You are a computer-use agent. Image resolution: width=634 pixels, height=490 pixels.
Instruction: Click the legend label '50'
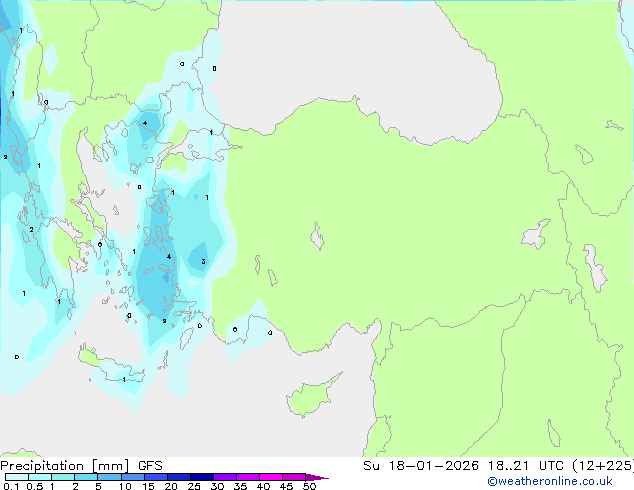point(309,486)
